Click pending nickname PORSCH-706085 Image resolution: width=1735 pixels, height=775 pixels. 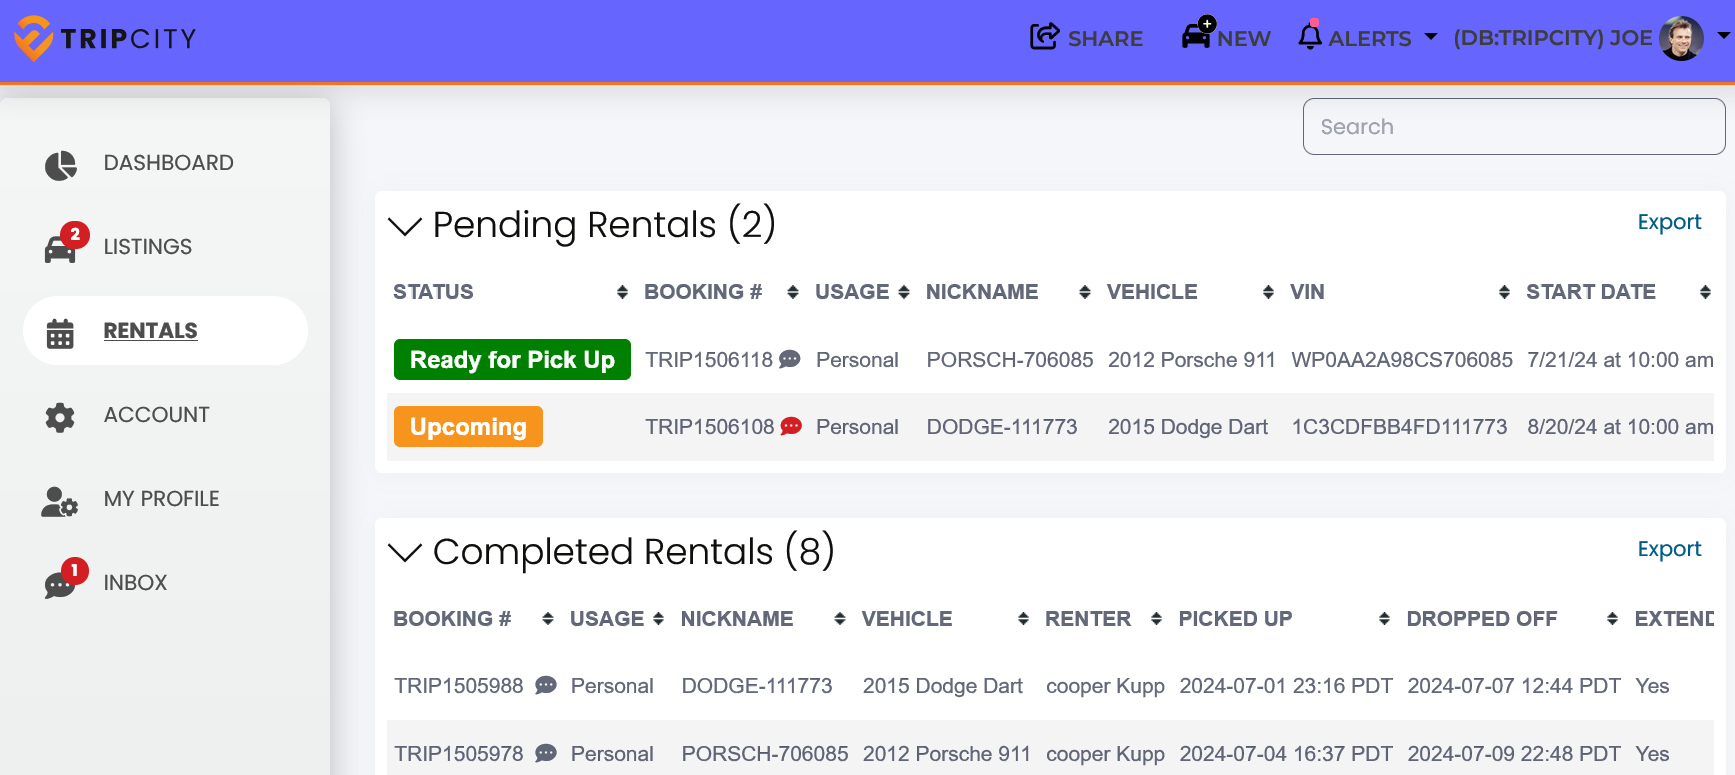pyautogui.click(x=1010, y=360)
